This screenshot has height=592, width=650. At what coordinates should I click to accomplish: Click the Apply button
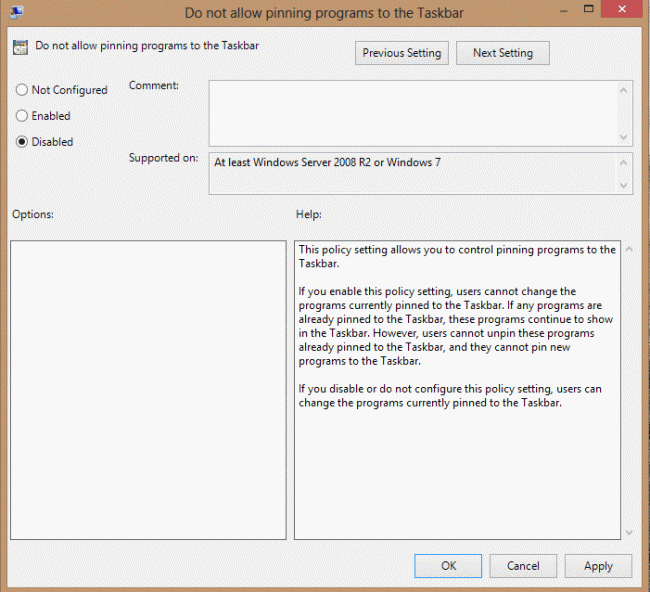598,566
